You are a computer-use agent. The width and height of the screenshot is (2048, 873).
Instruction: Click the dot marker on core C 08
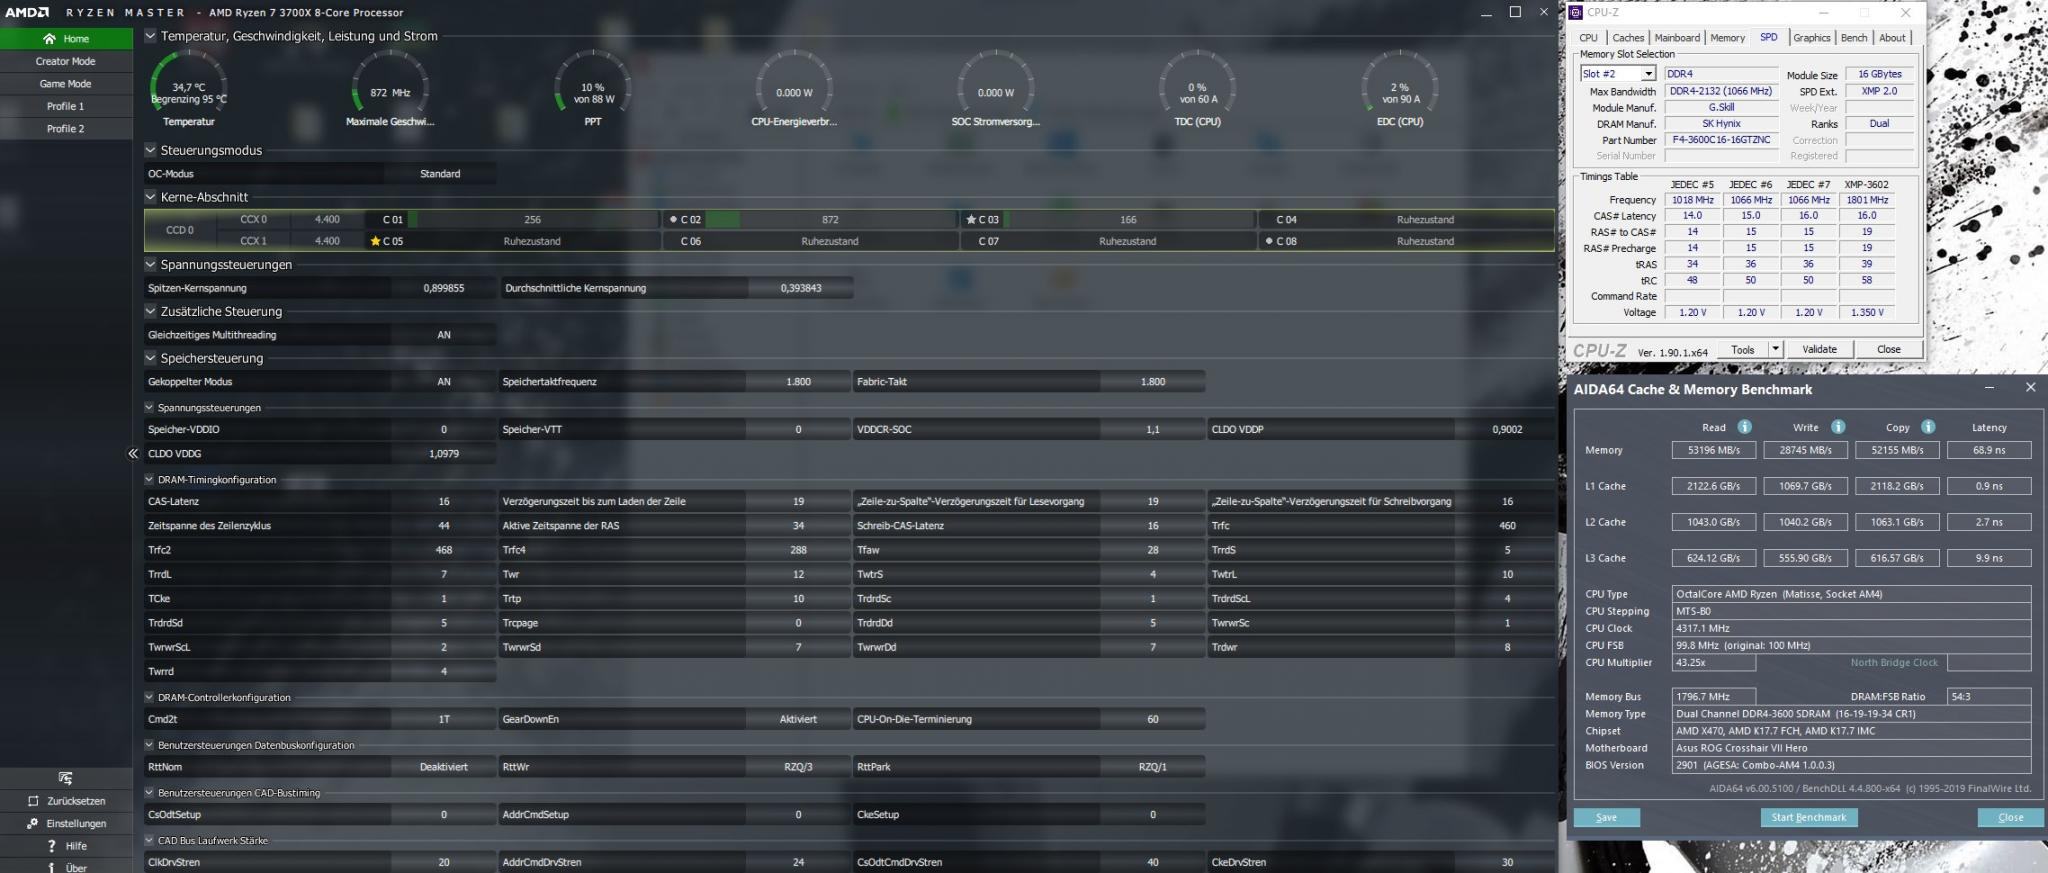[x=1269, y=241]
